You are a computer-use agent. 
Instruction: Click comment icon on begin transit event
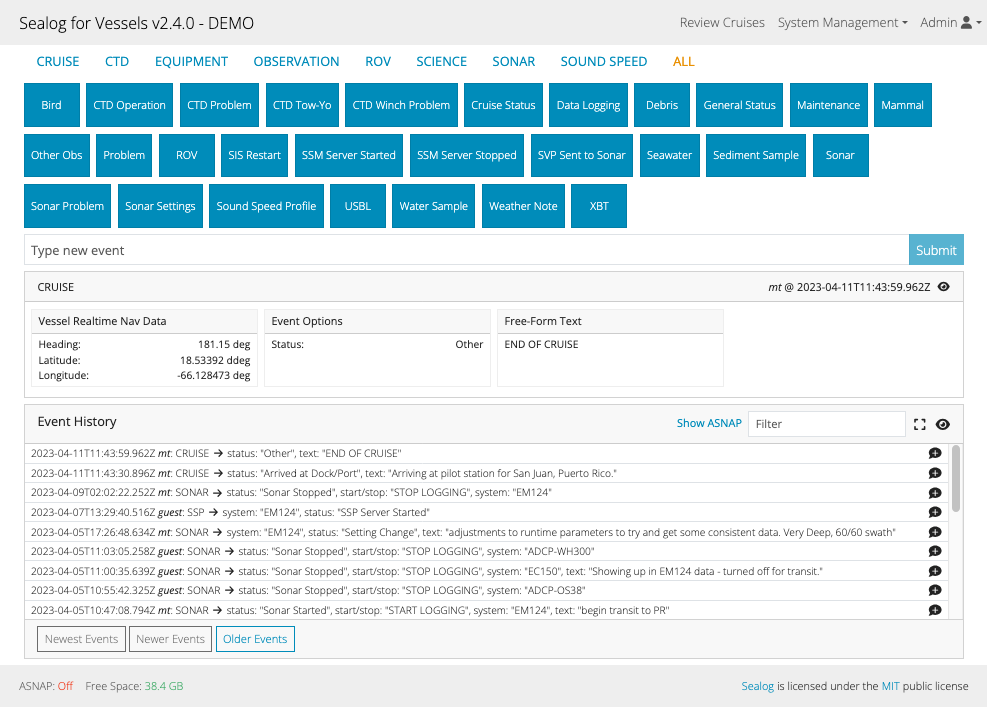pos(934,610)
